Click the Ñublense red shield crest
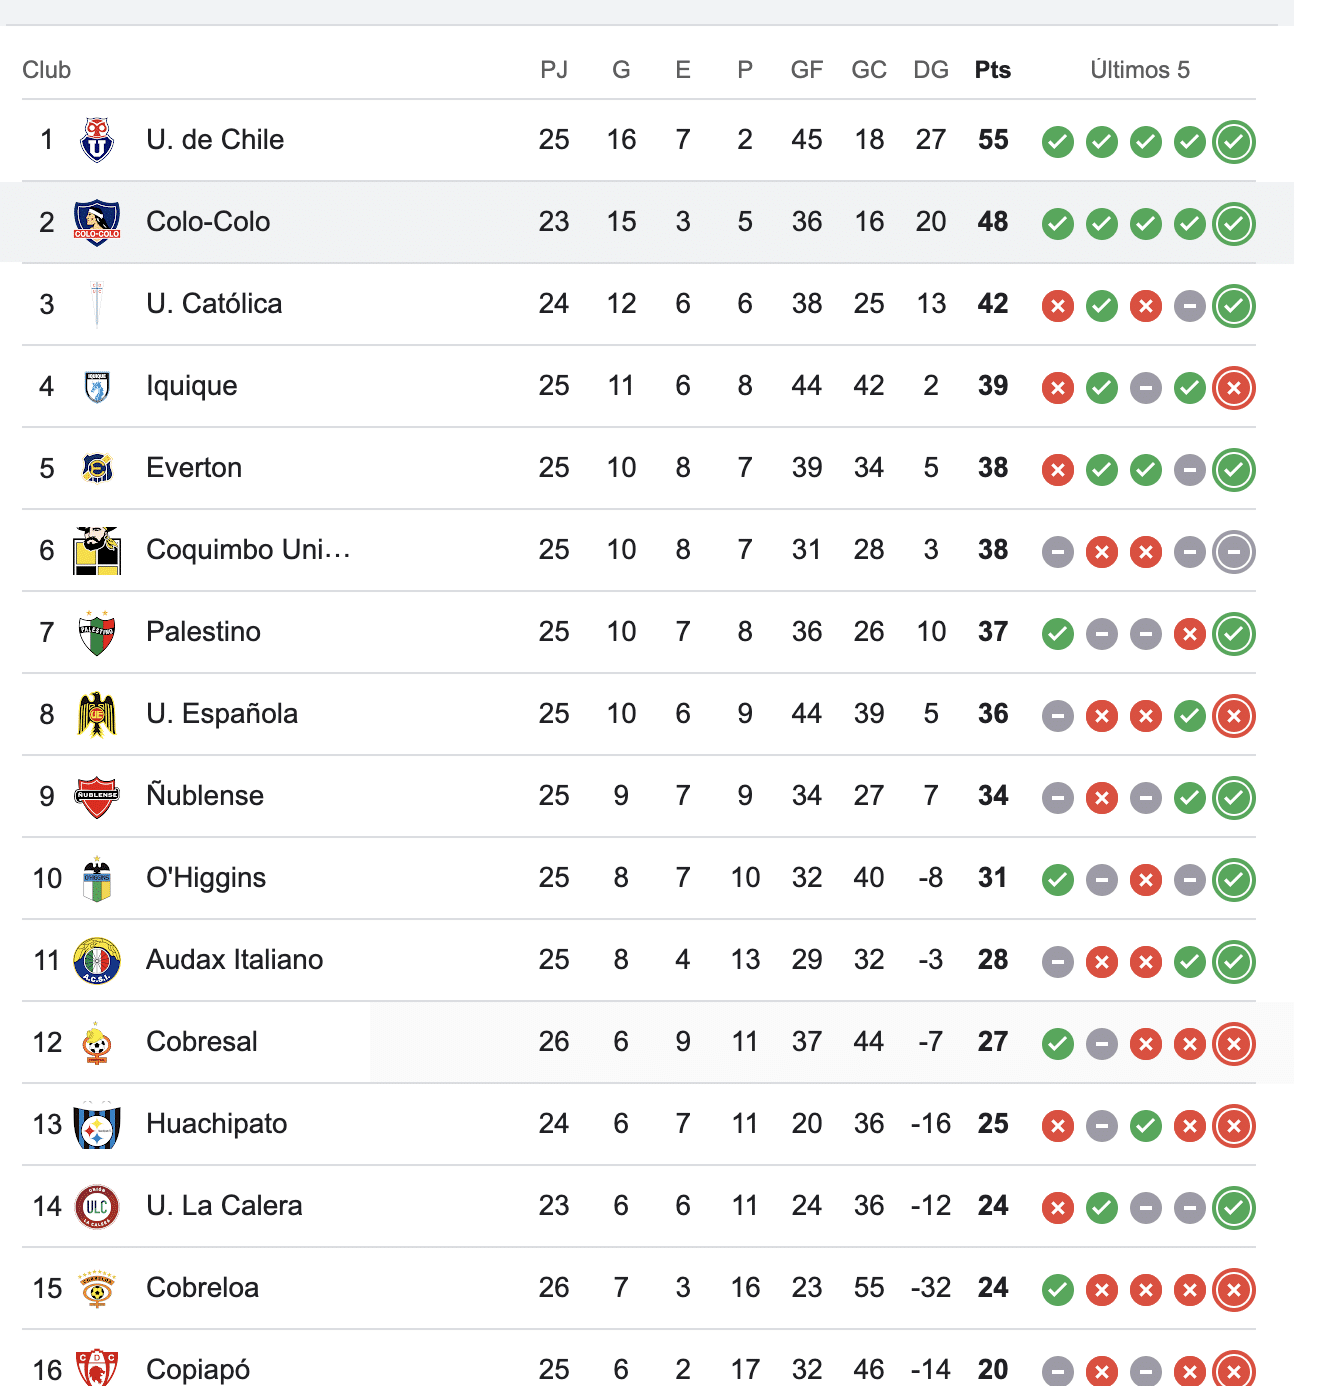 [x=97, y=796]
